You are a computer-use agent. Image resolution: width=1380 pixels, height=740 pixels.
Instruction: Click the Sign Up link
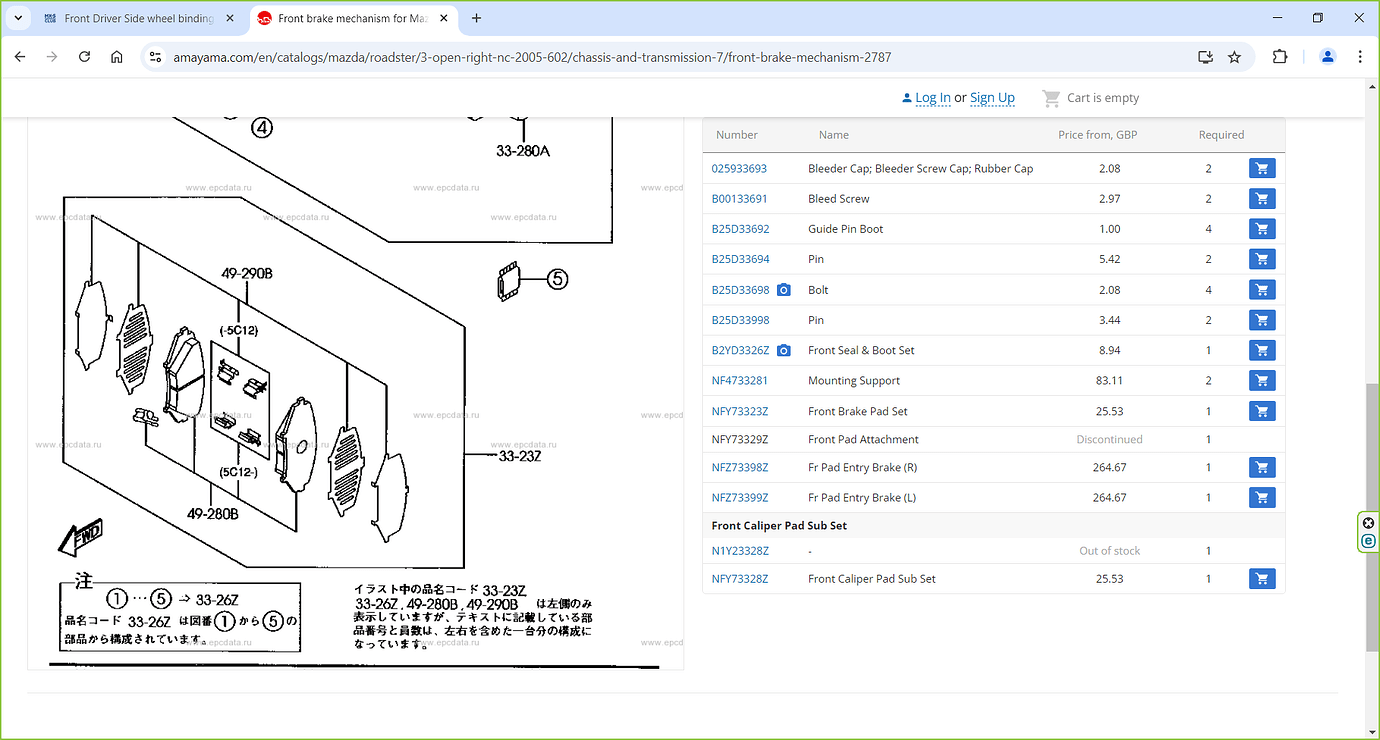(992, 98)
